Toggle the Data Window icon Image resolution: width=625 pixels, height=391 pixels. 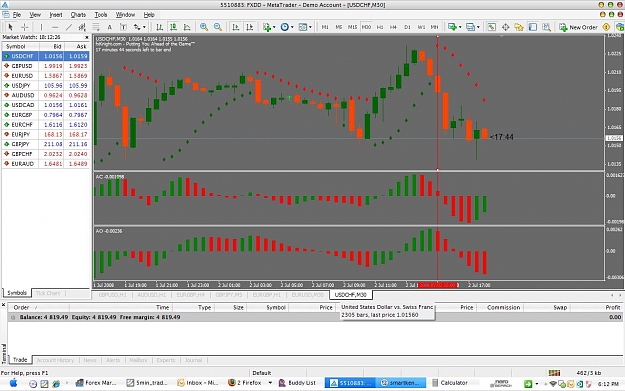click(x=505, y=27)
